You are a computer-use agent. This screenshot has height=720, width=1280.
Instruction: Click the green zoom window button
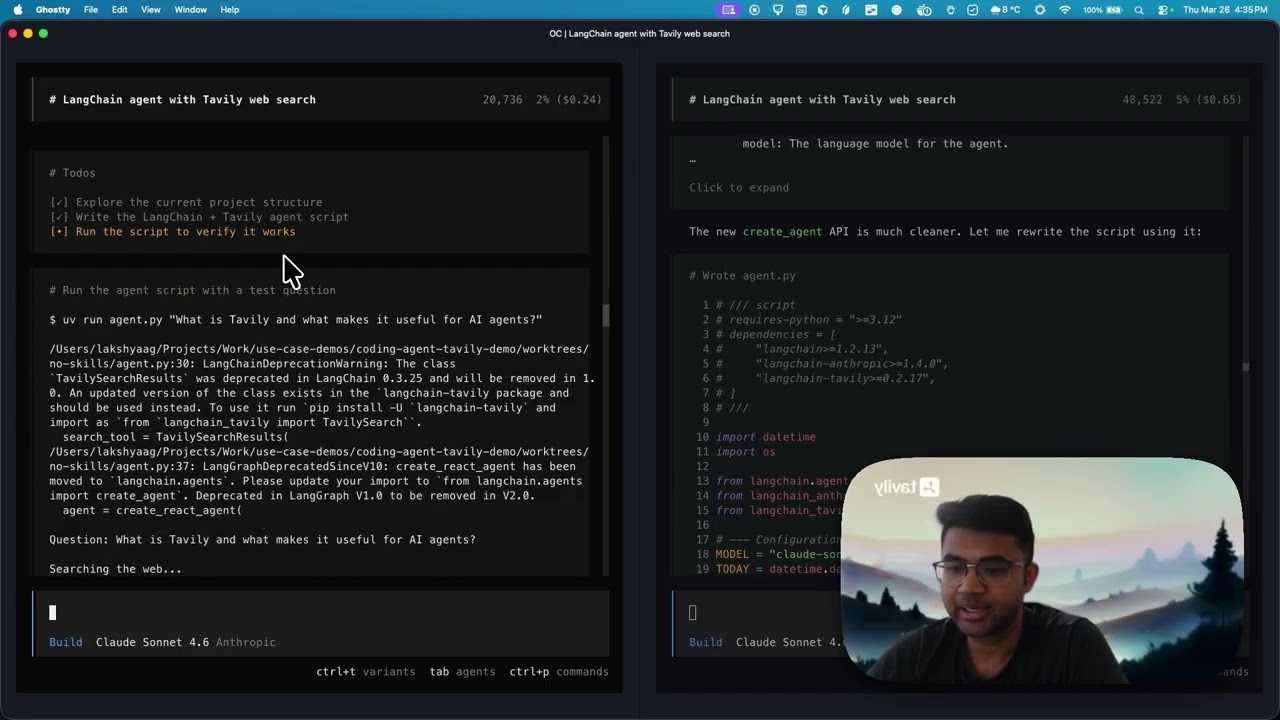[x=43, y=33]
